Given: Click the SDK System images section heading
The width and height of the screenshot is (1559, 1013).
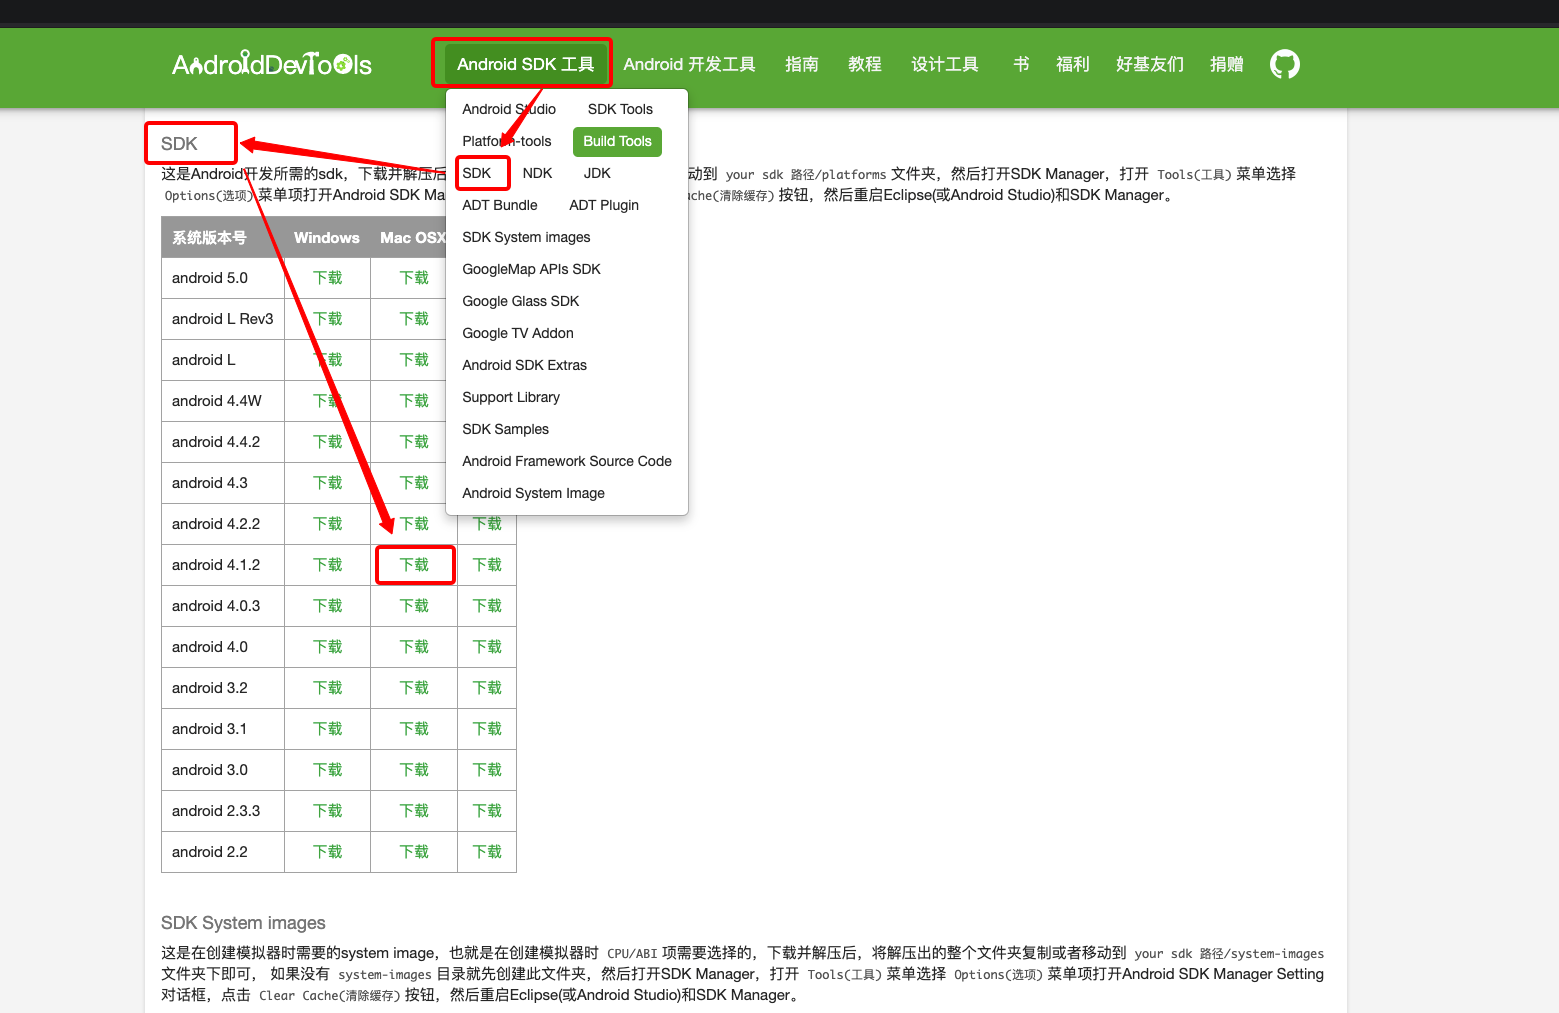Looking at the screenshot, I should point(243,923).
